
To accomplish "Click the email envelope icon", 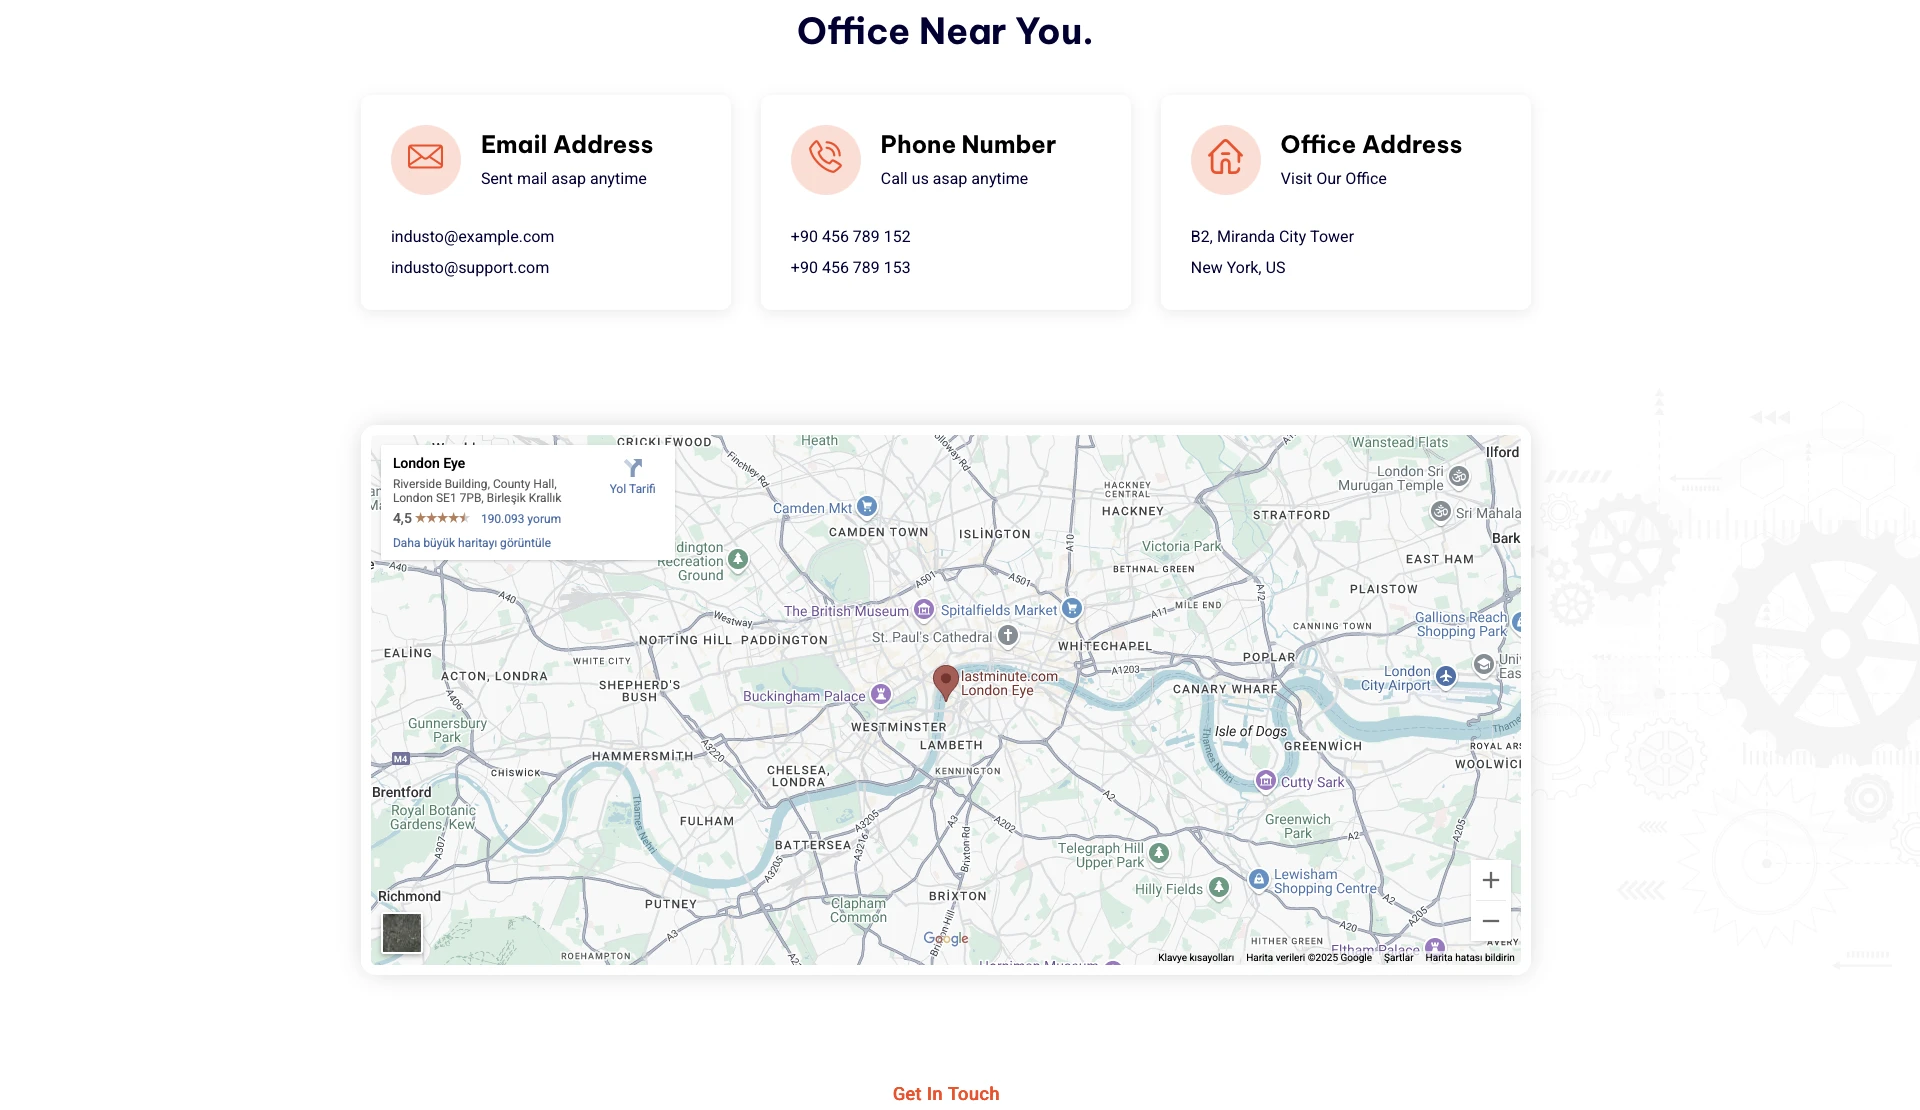I will coord(425,159).
